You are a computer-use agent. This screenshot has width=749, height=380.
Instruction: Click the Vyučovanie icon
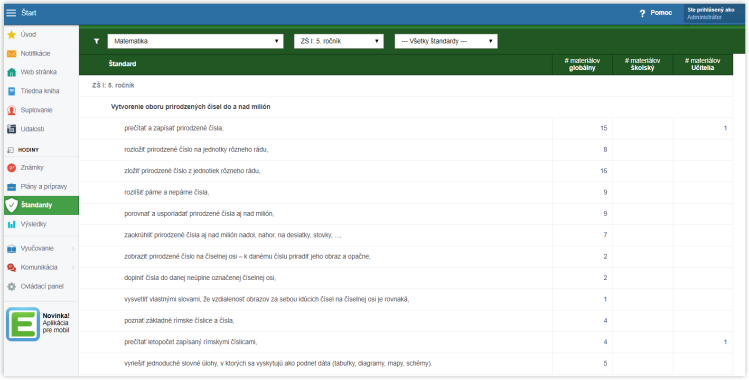coord(11,249)
